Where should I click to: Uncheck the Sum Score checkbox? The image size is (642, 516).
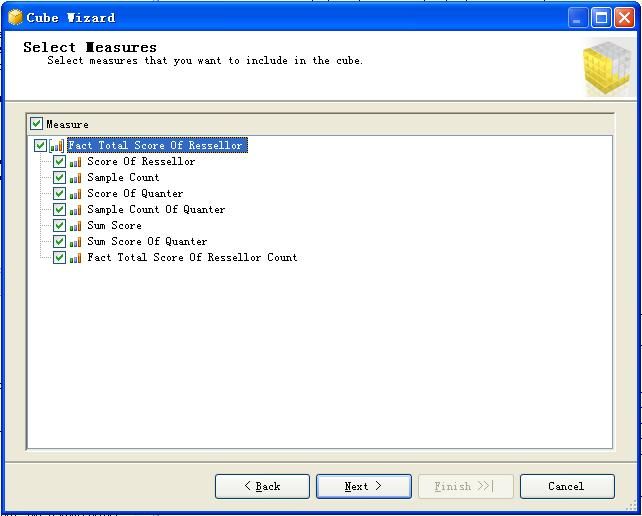tap(59, 225)
